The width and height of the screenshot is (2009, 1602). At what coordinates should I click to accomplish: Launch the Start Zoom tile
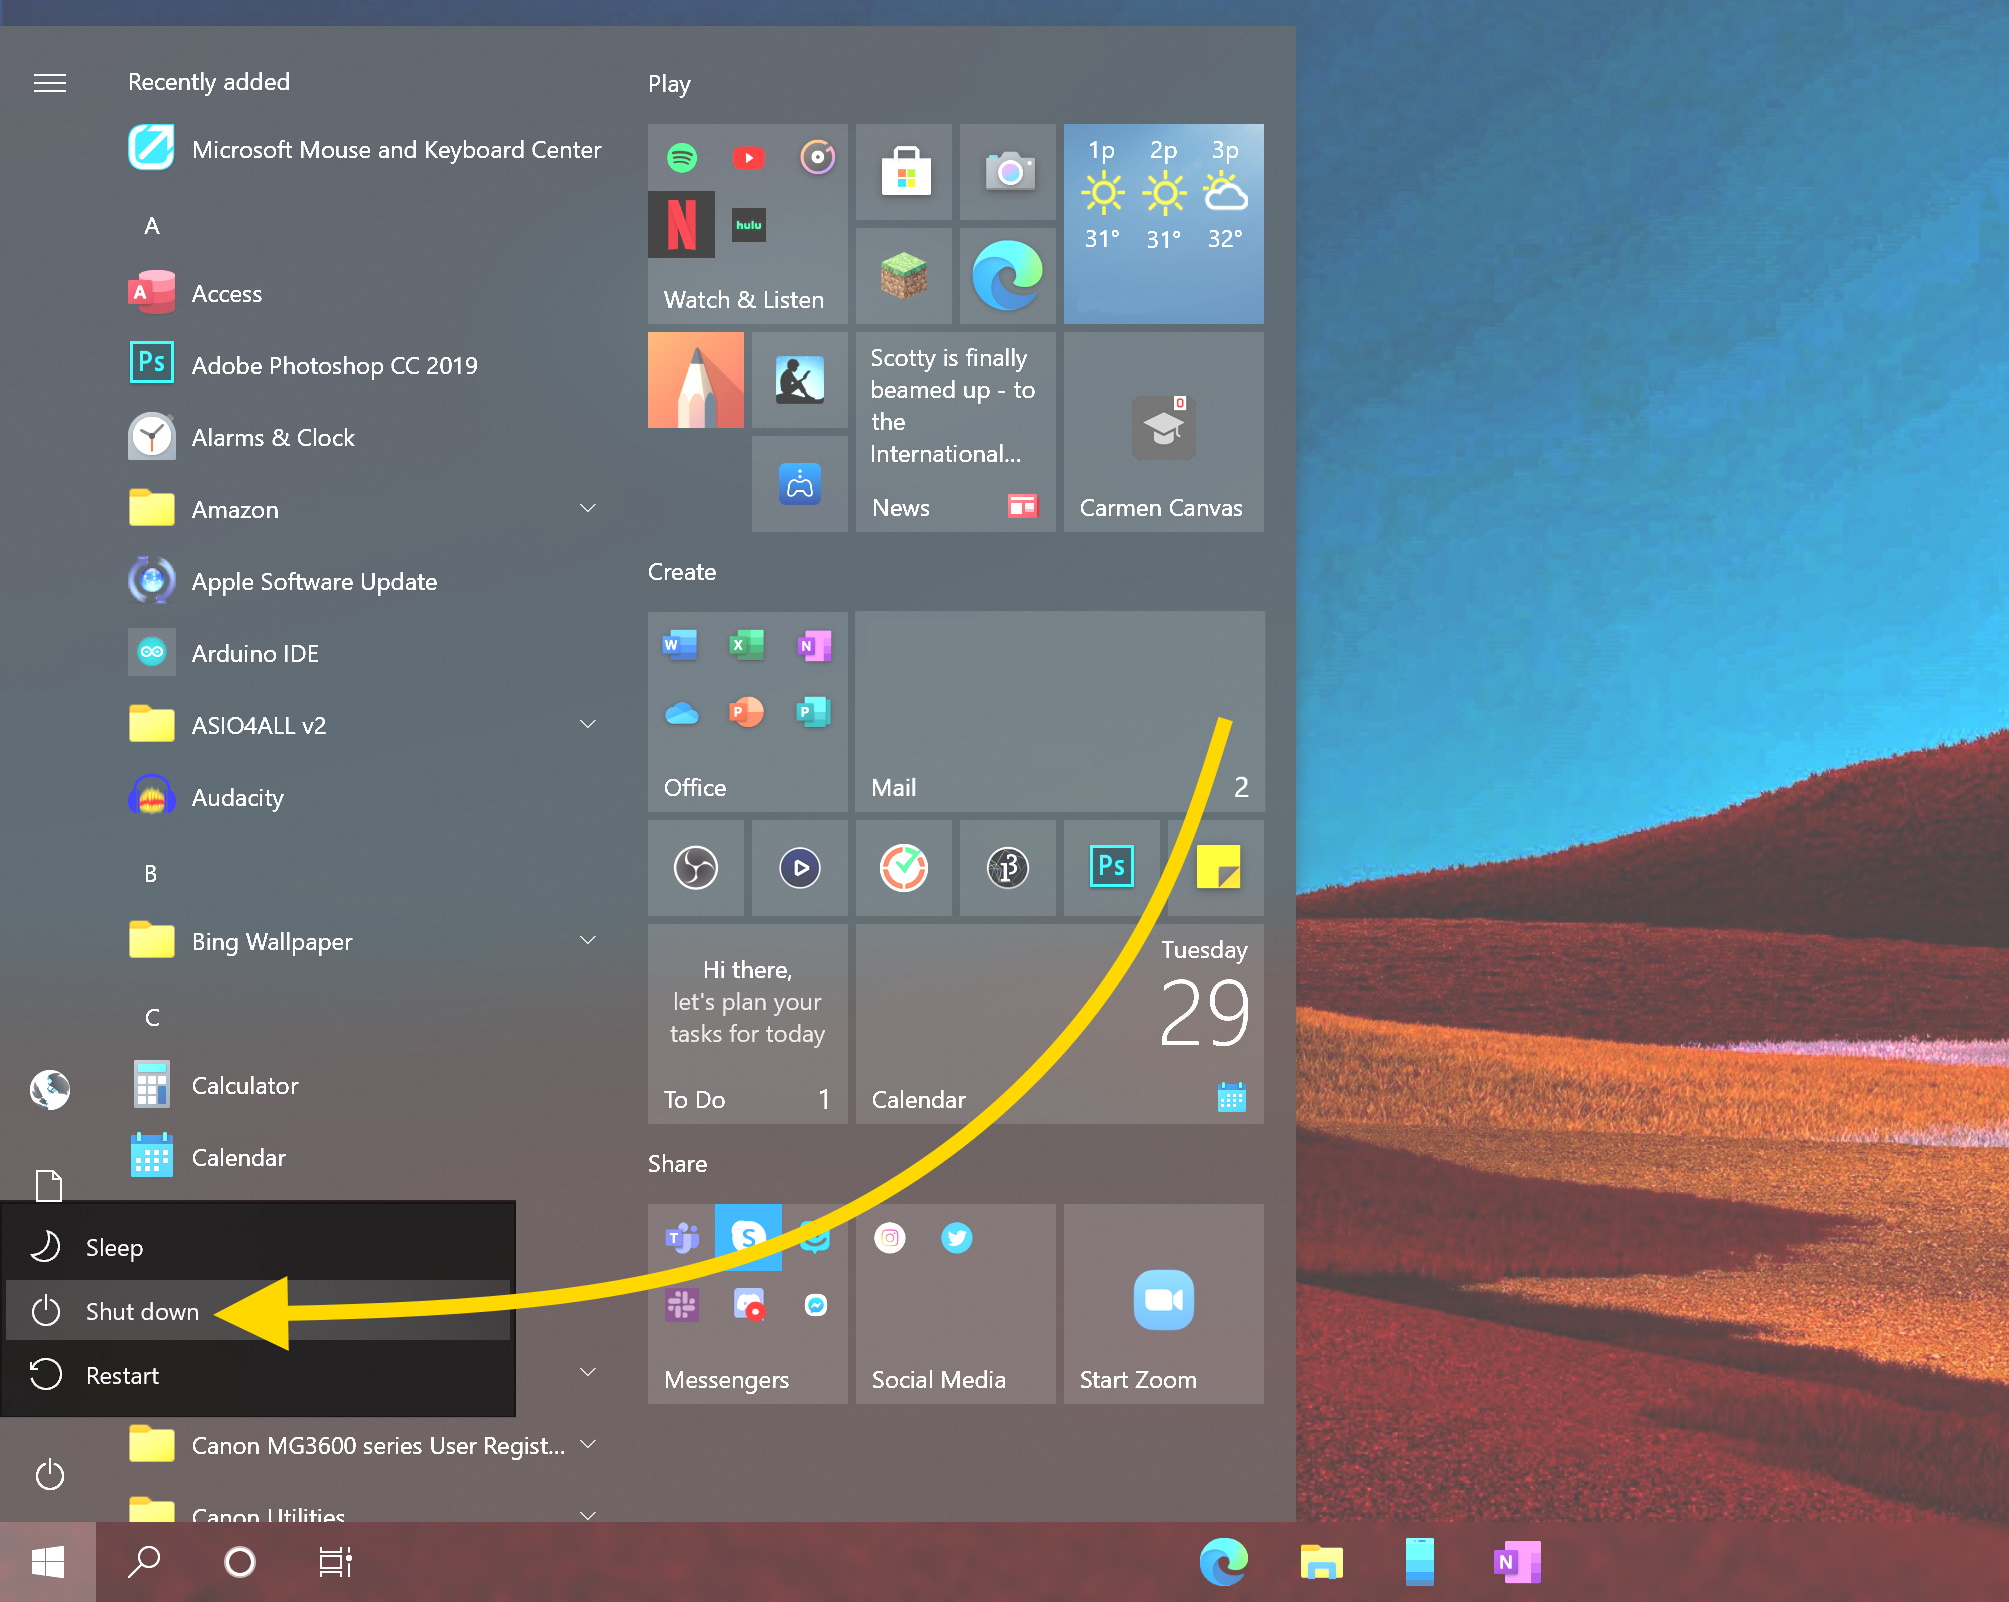click(1164, 1304)
